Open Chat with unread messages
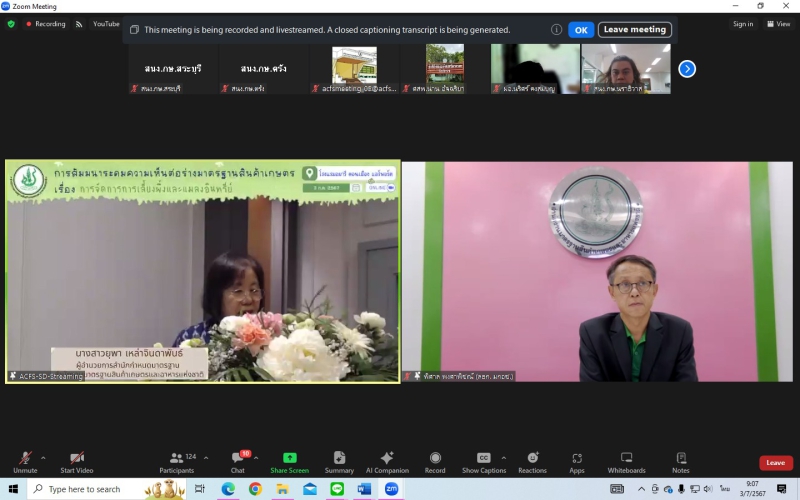 pos(238,462)
